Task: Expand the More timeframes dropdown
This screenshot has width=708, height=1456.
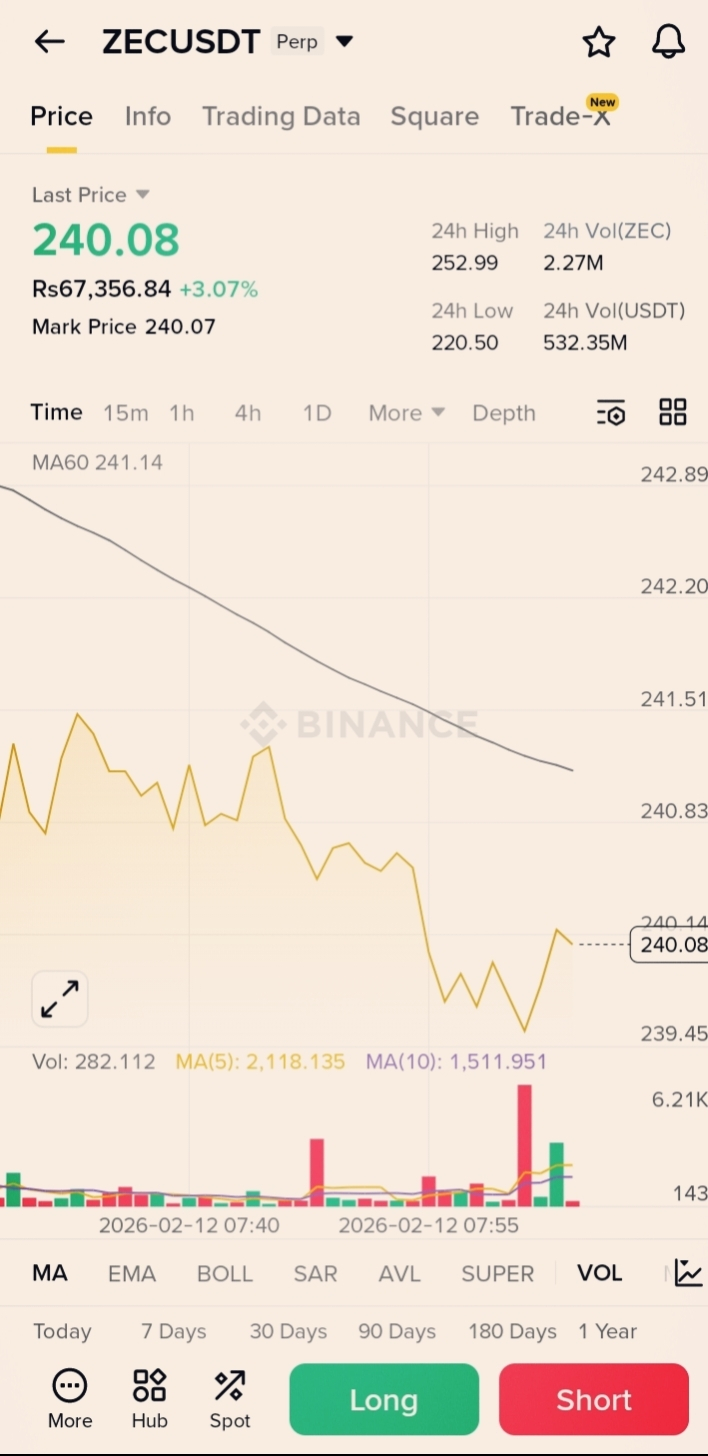Action: pos(406,413)
